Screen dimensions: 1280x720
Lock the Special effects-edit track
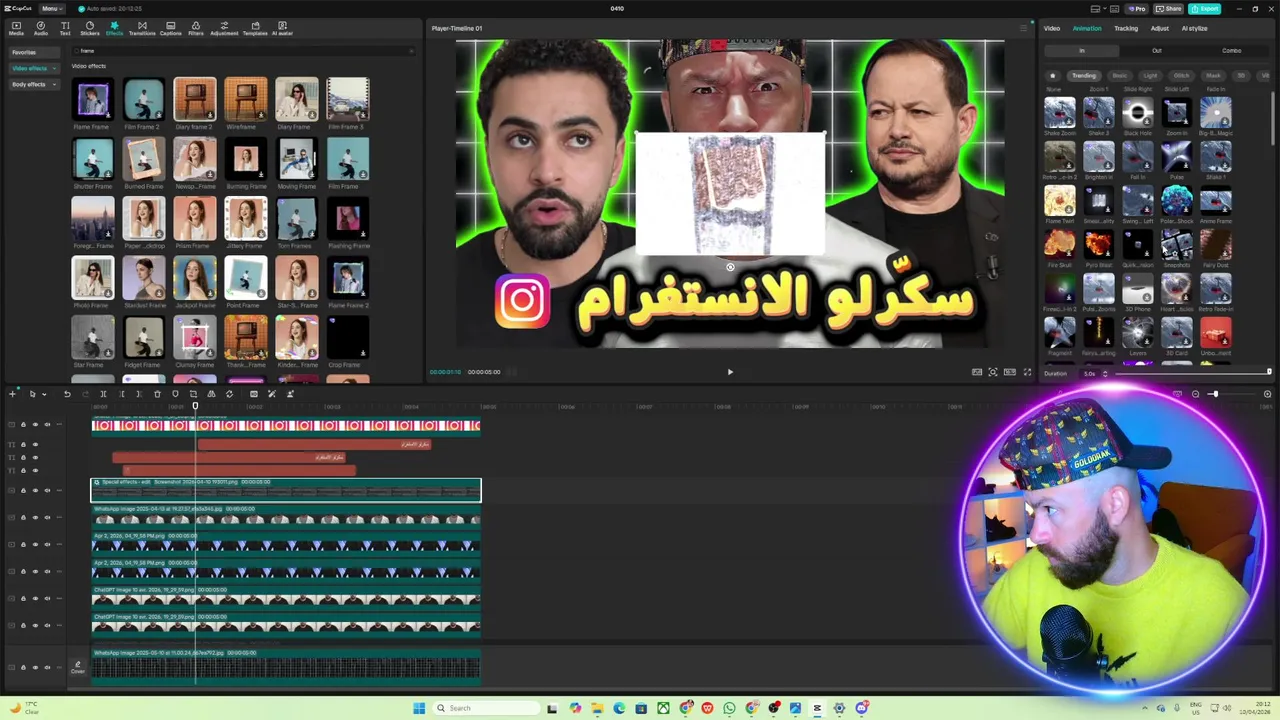23,490
